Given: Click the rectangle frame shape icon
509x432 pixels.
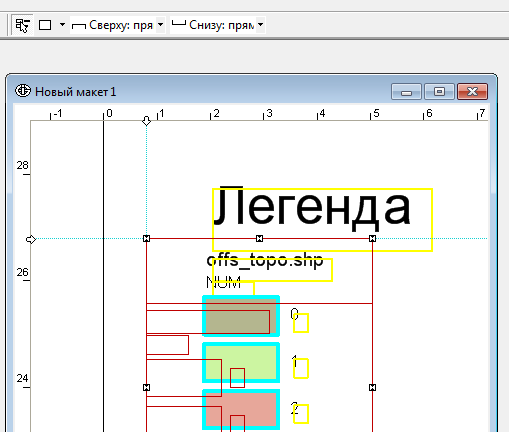Looking at the screenshot, I should pos(45,25).
